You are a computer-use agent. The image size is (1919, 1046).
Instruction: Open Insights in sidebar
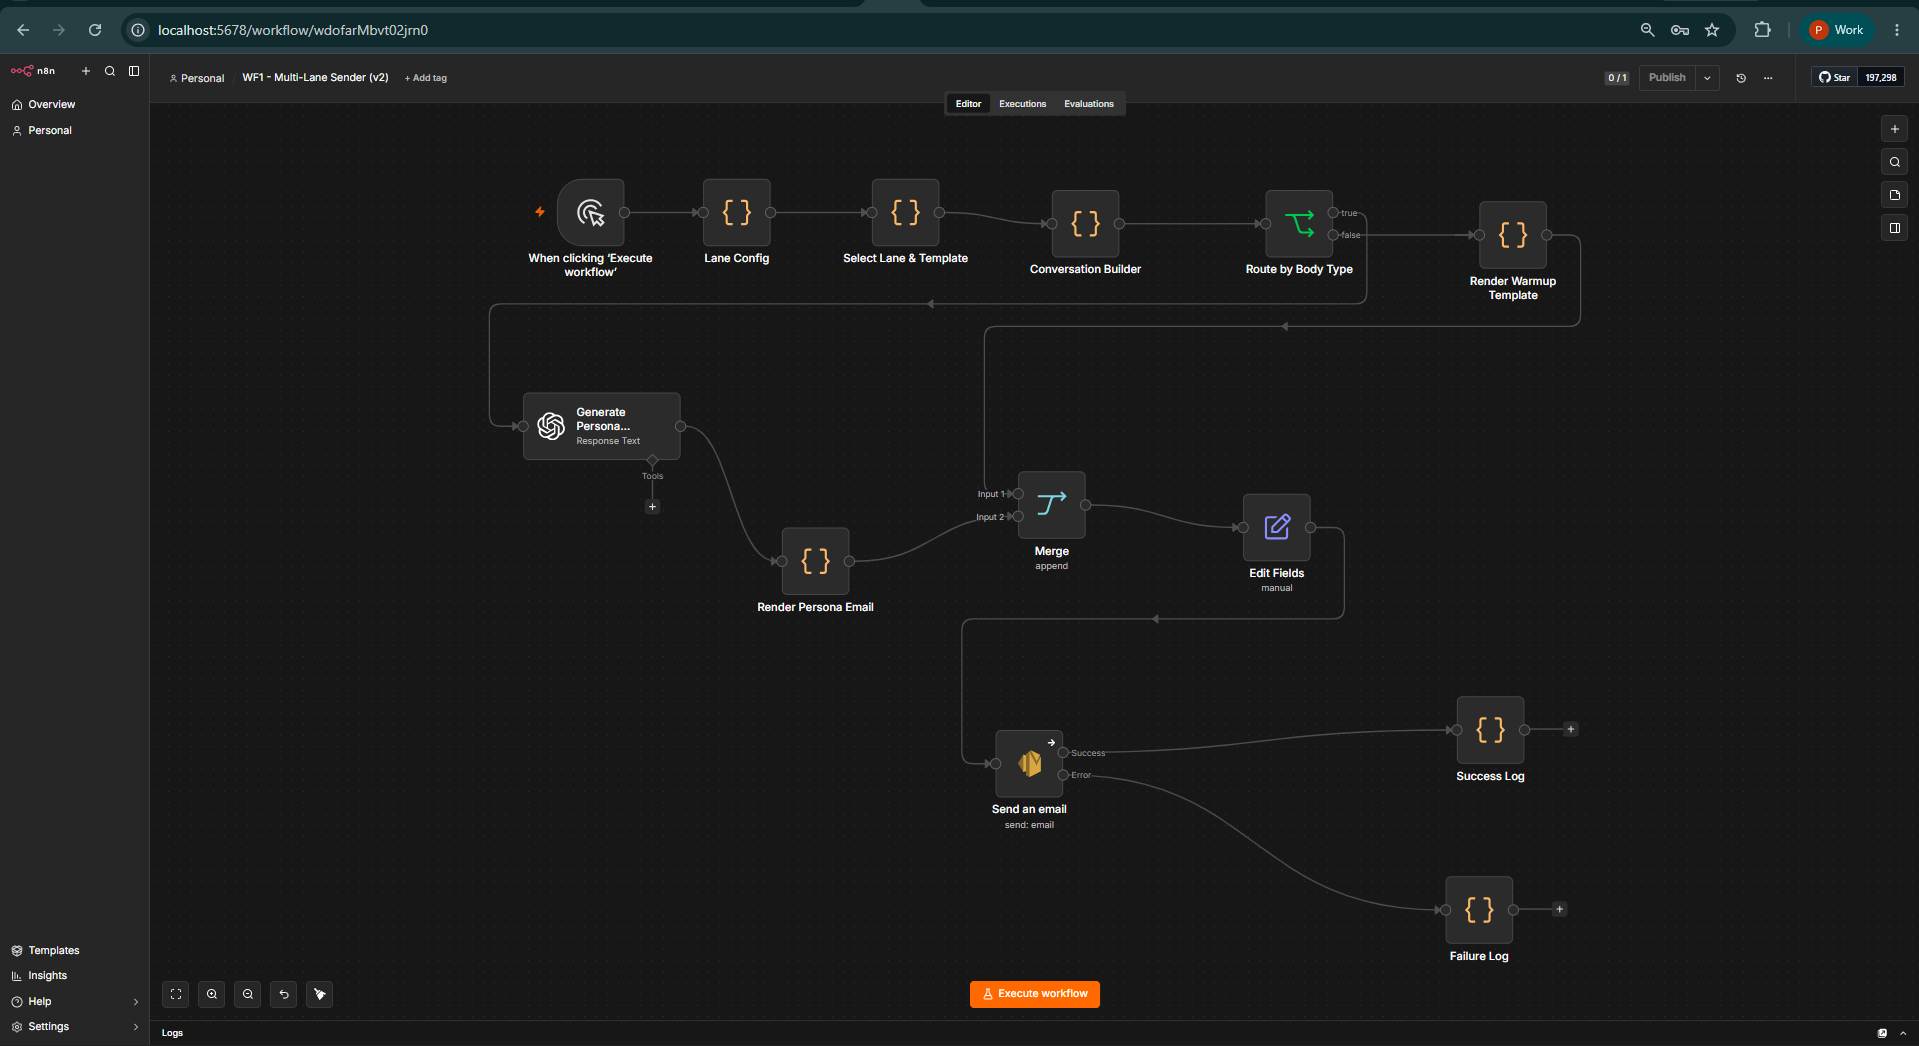coord(48,975)
